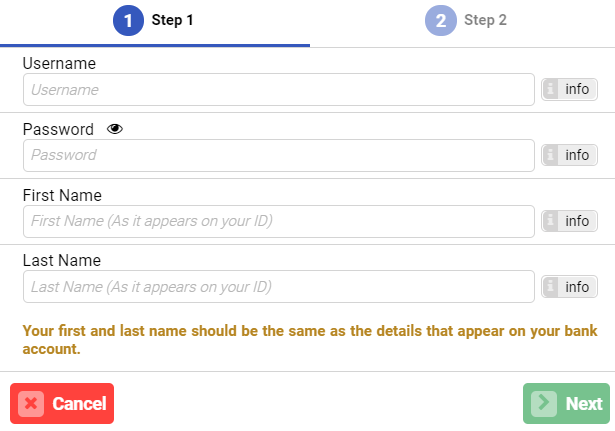Open the info text for Password
The image size is (615, 431).
(577, 155)
